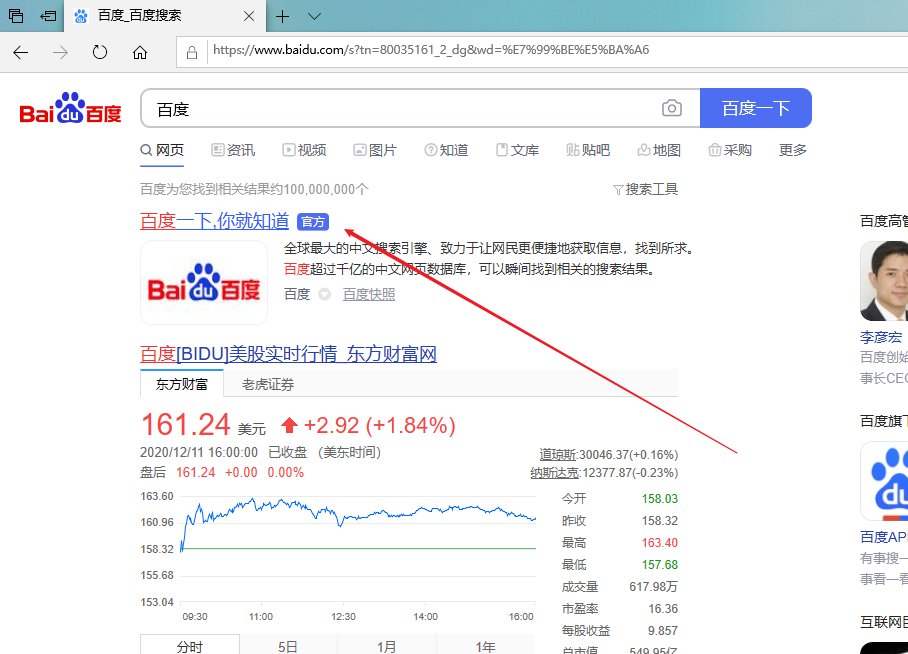Select the 视频 video search icon

pyautogui.click(x=291, y=149)
